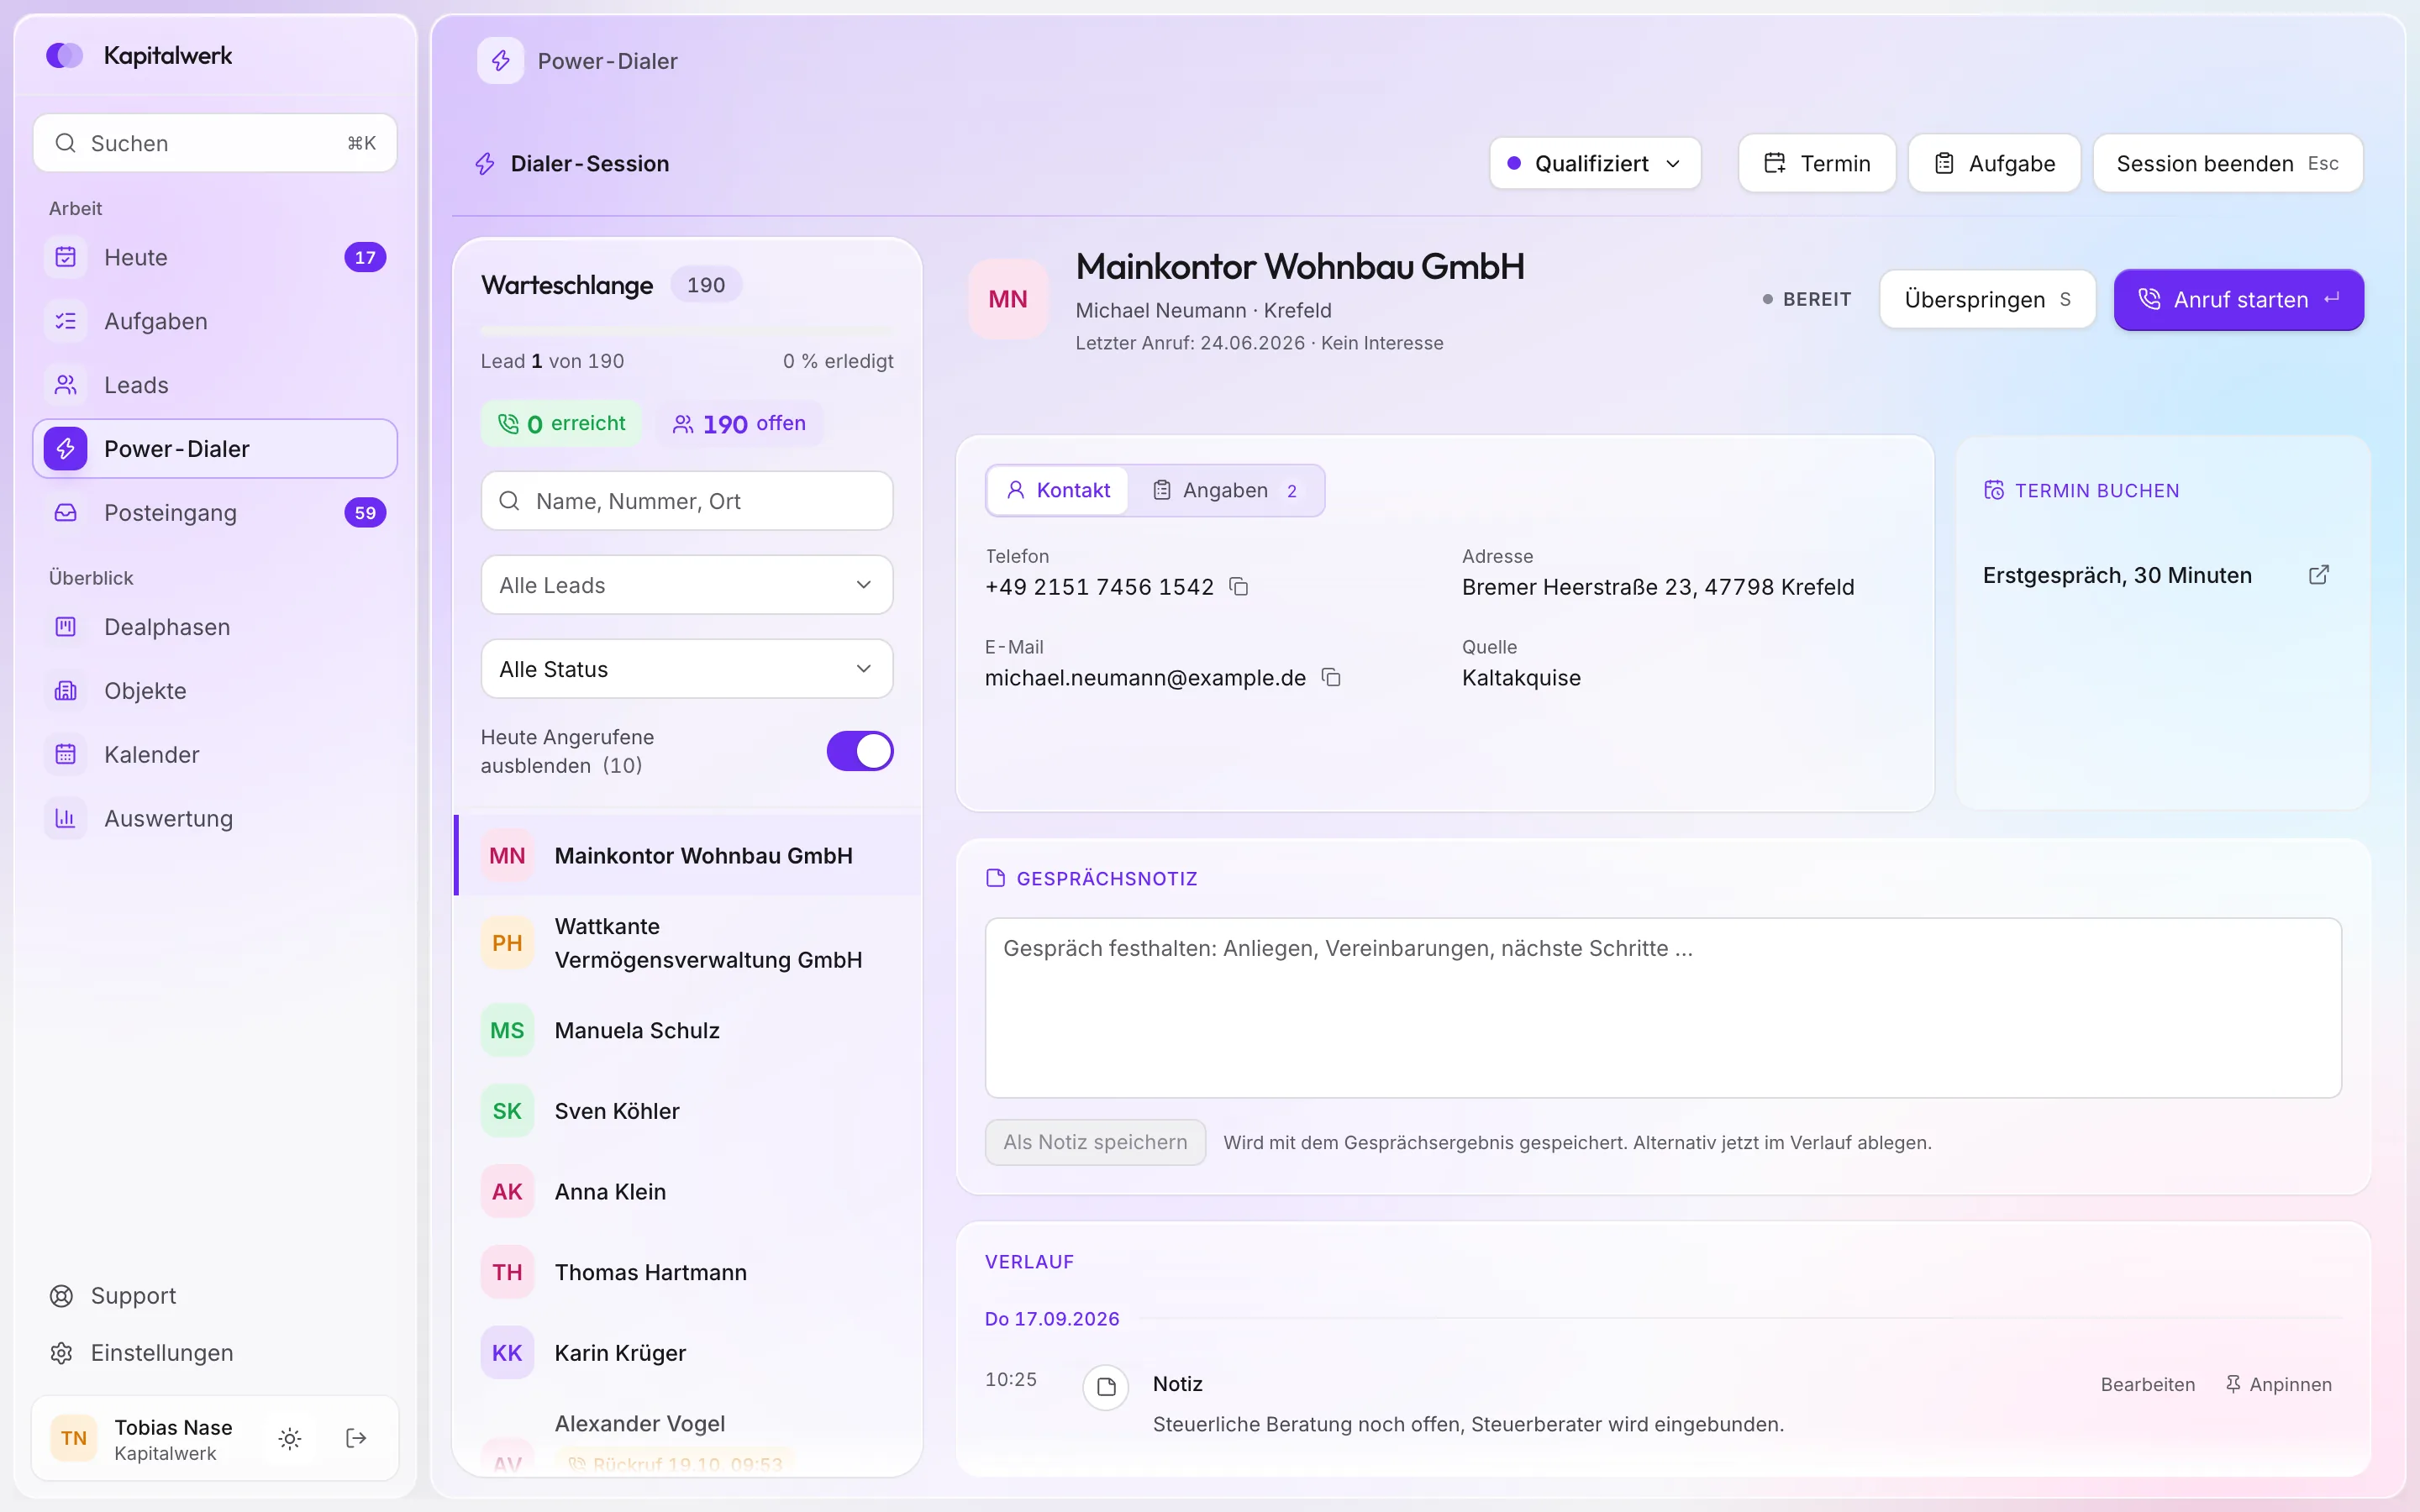
Task: Start the call with Anruf starten
Action: [2238, 300]
